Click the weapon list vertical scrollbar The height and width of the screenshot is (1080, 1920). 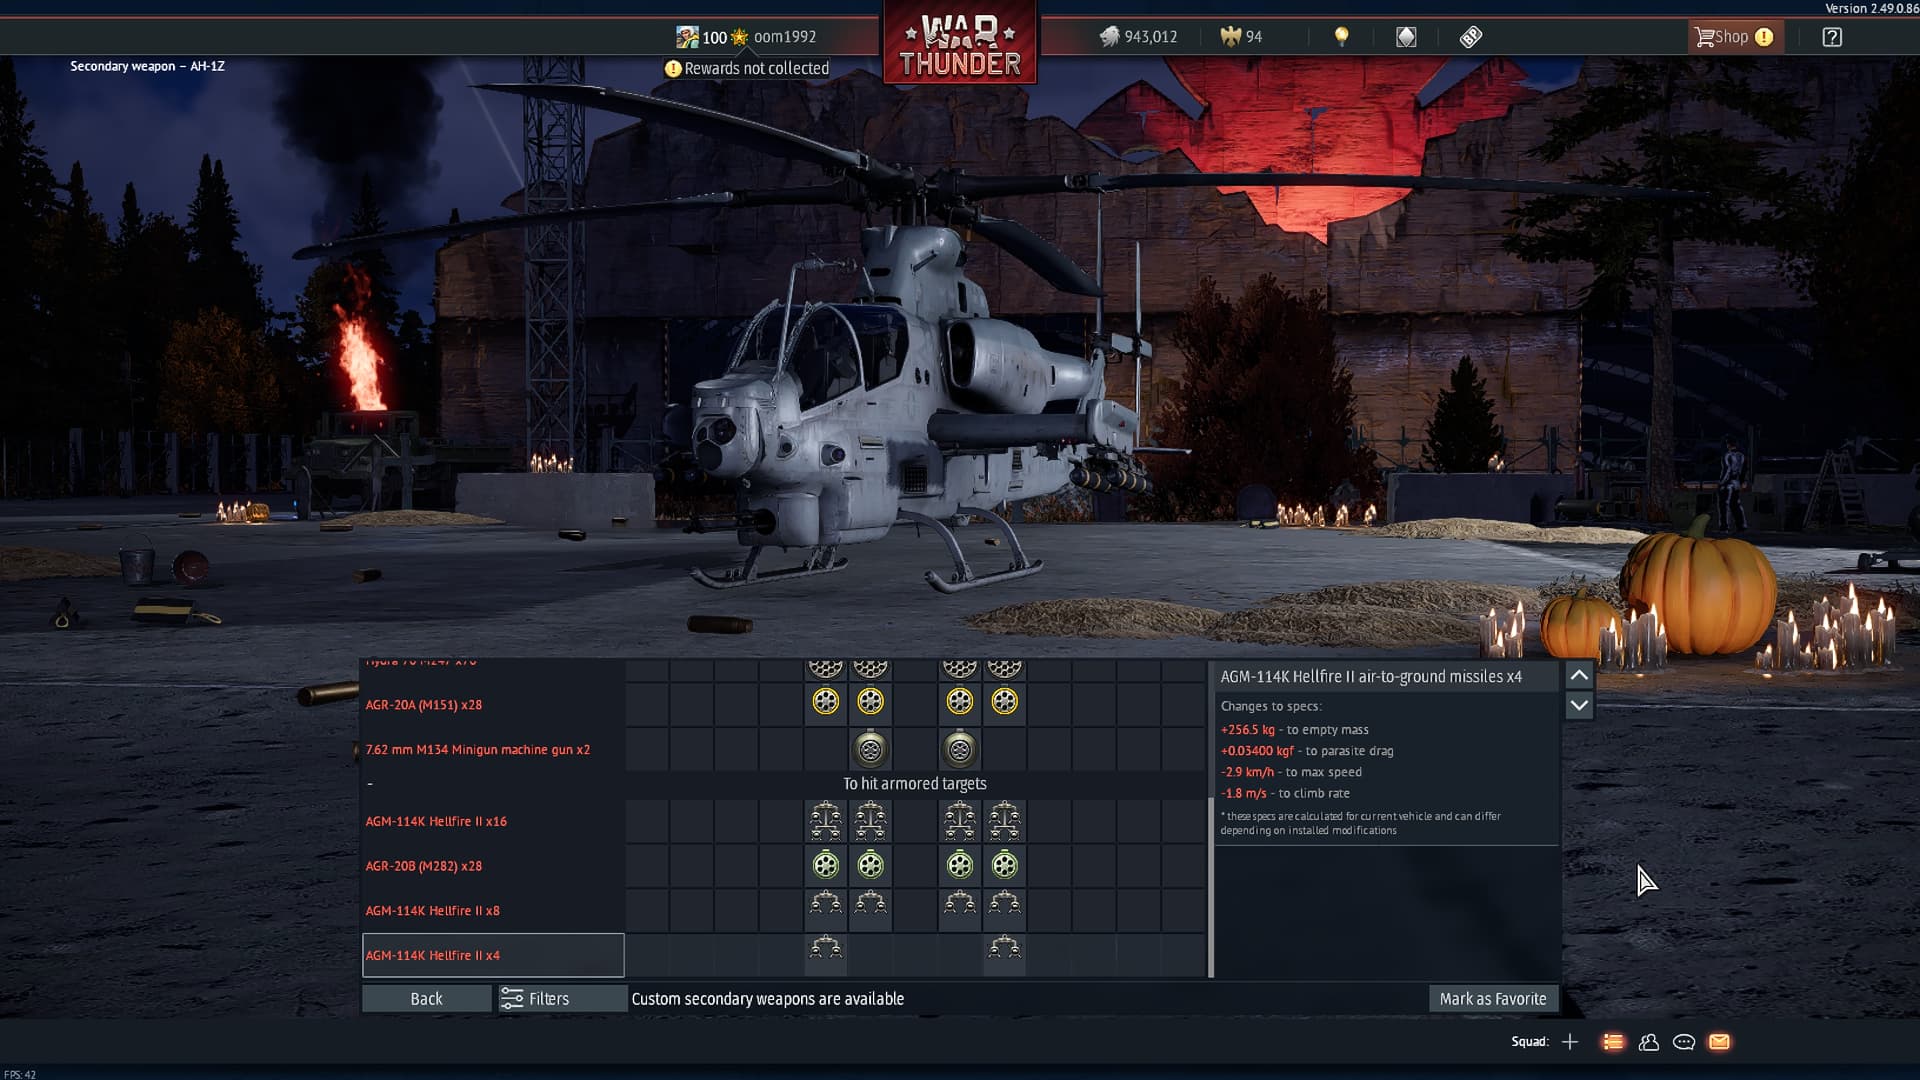[1211, 885]
